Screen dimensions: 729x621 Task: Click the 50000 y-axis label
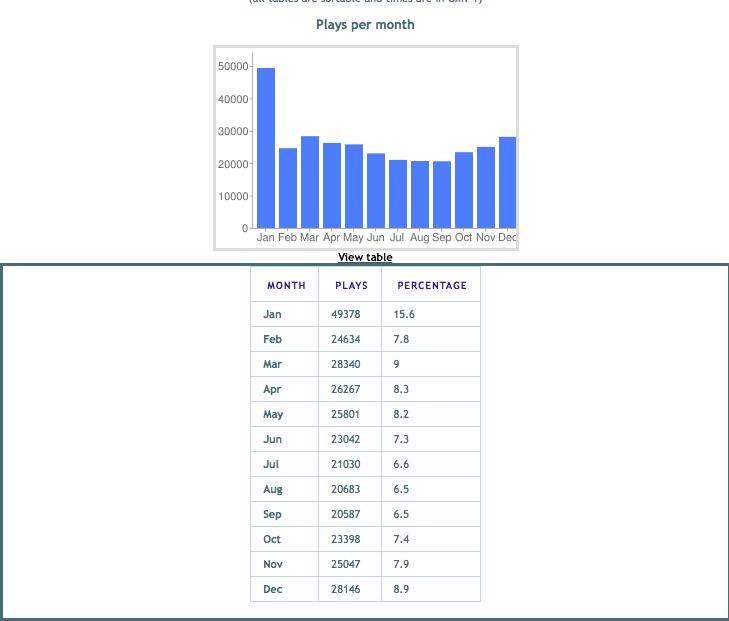[233, 66]
